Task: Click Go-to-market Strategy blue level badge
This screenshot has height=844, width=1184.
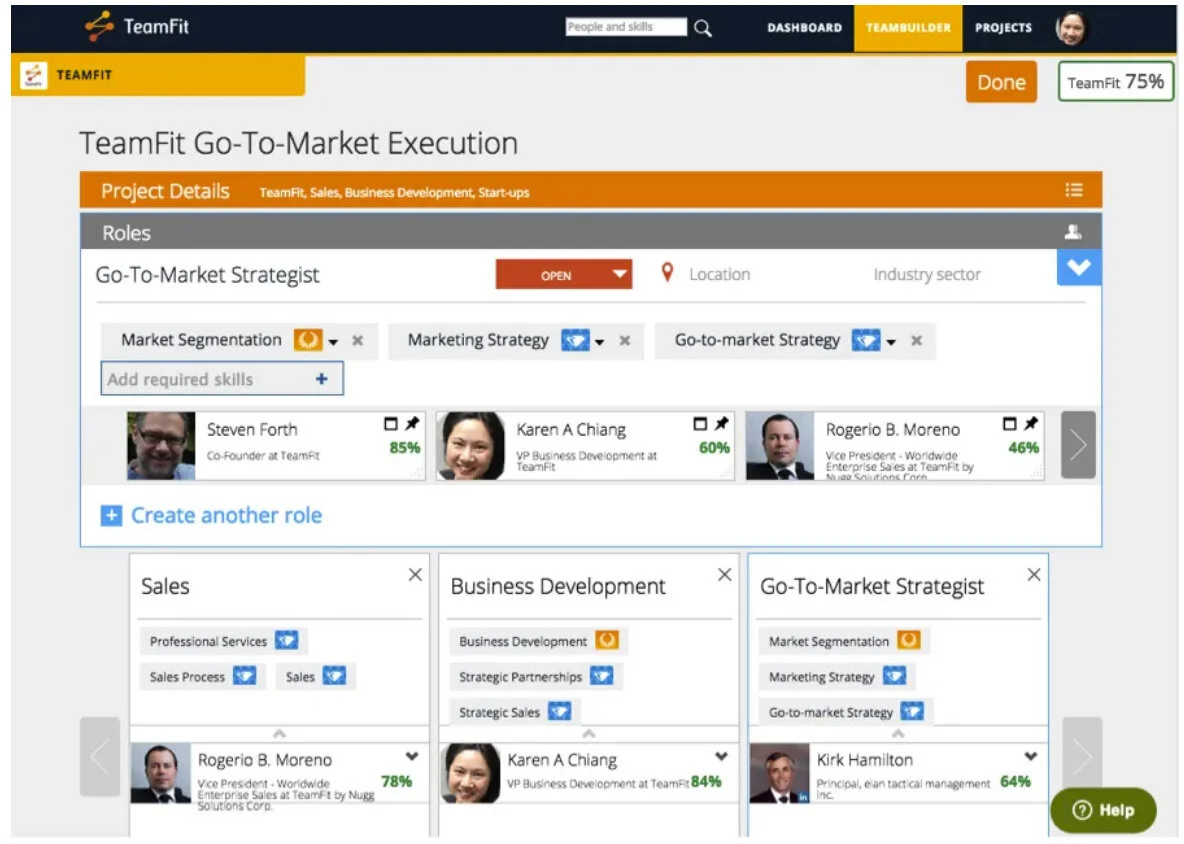Action: click(x=865, y=340)
